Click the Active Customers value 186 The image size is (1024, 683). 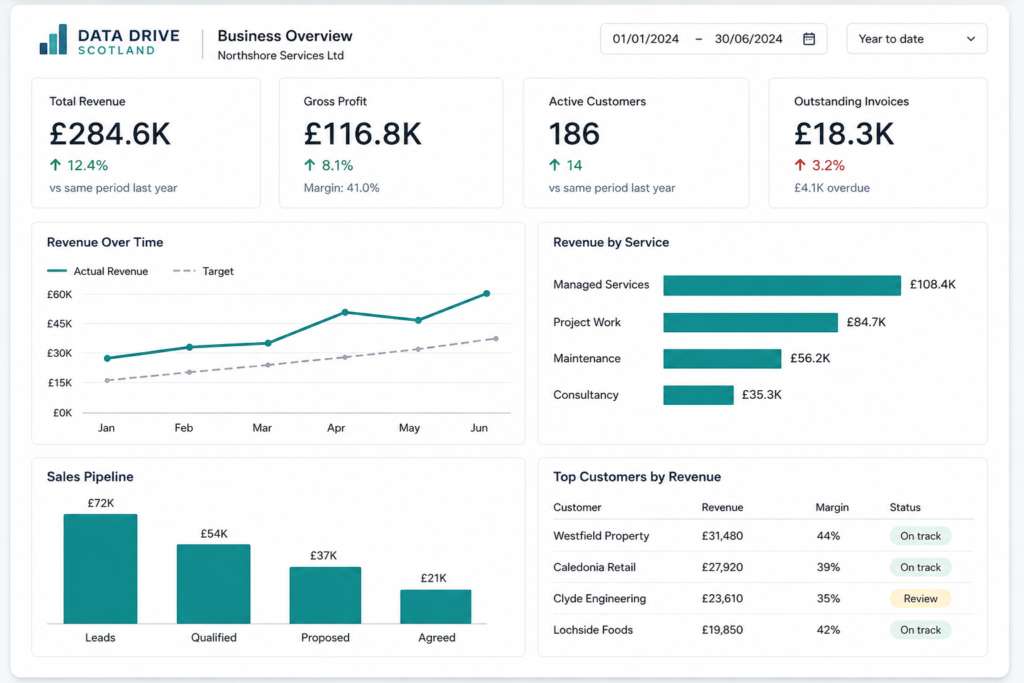click(574, 134)
